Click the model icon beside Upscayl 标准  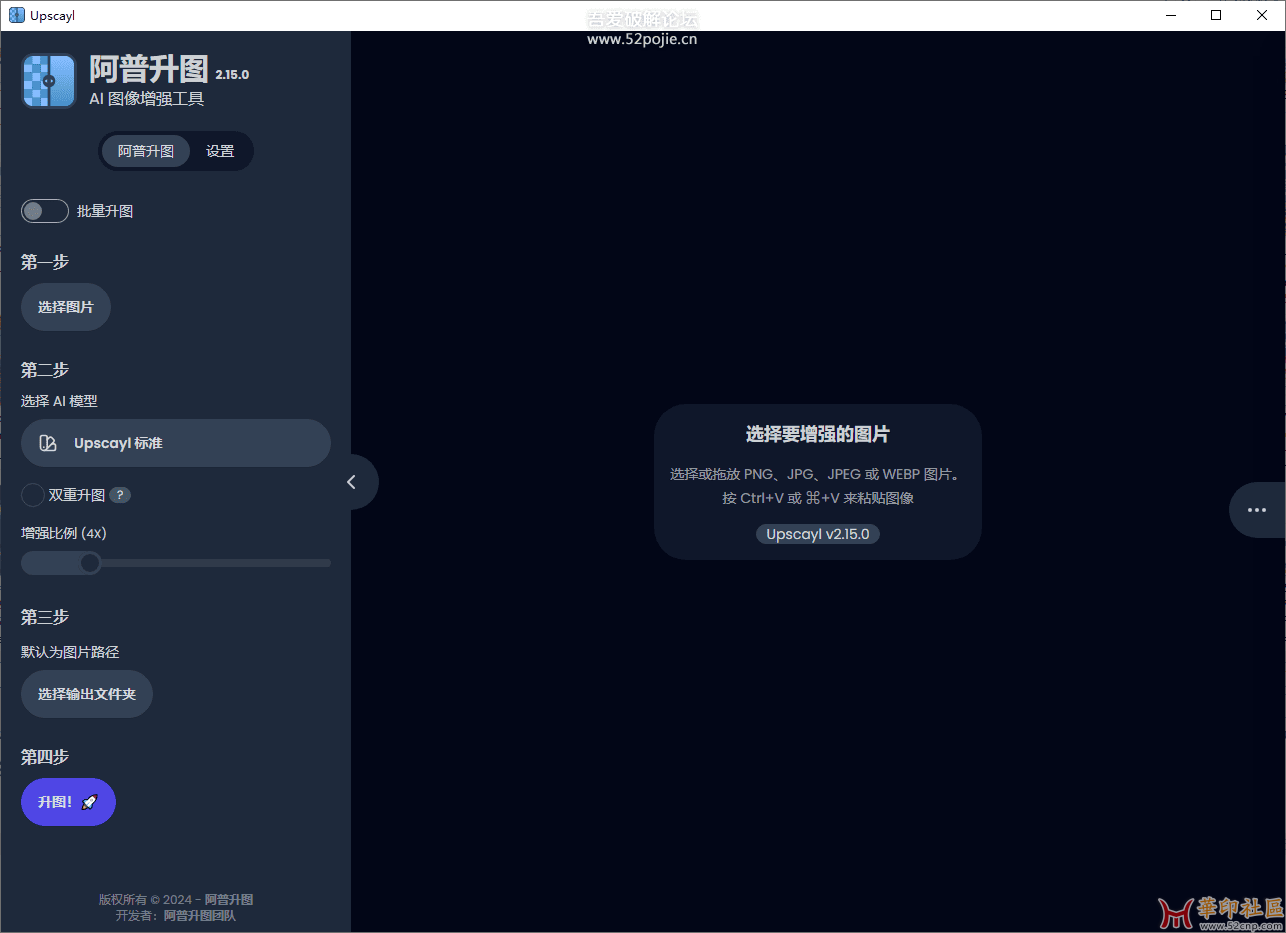tap(48, 443)
